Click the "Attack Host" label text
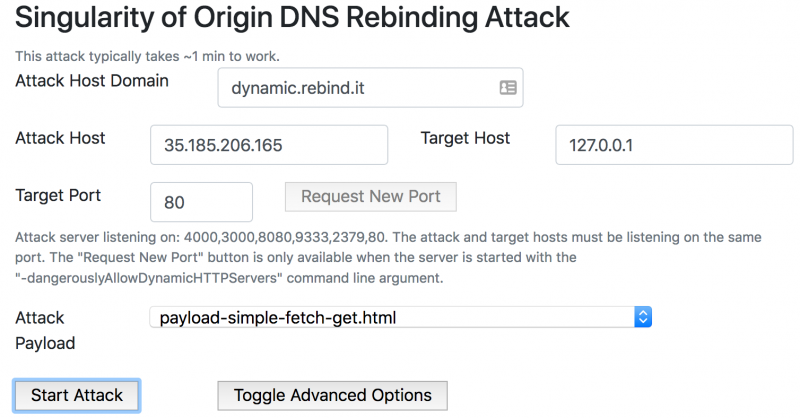800x418 pixels. click(x=60, y=138)
